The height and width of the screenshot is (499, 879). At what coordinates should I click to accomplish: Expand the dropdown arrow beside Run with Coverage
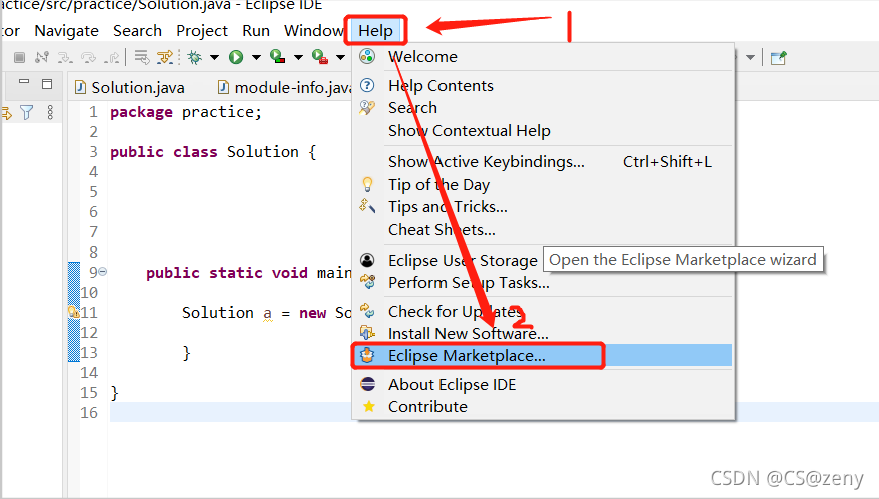[x=297, y=57]
